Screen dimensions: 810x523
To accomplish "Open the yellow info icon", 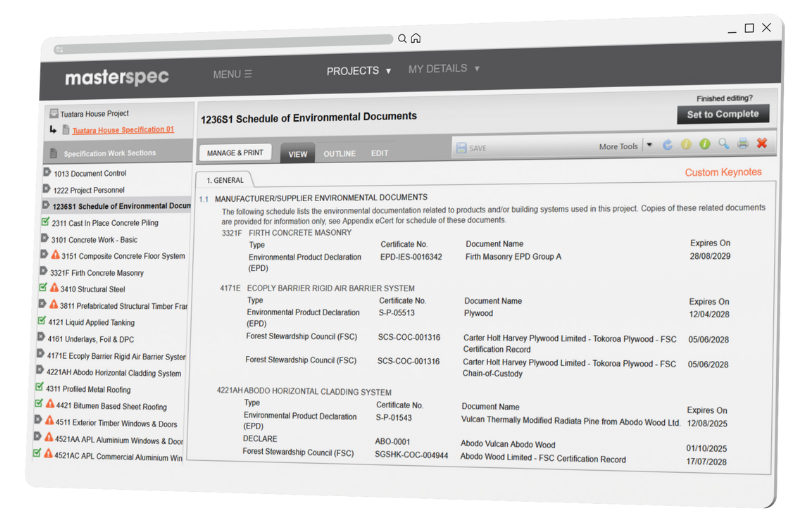I will (686, 144).
